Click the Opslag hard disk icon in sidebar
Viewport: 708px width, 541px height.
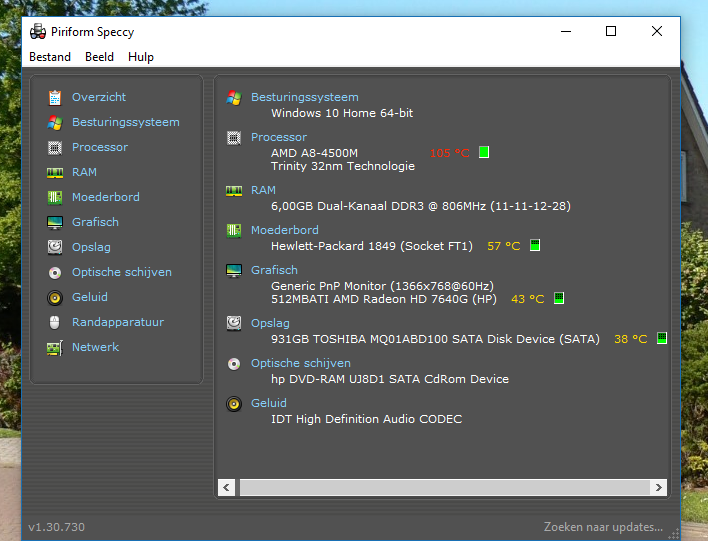pyautogui.click(x=55, y=247)
